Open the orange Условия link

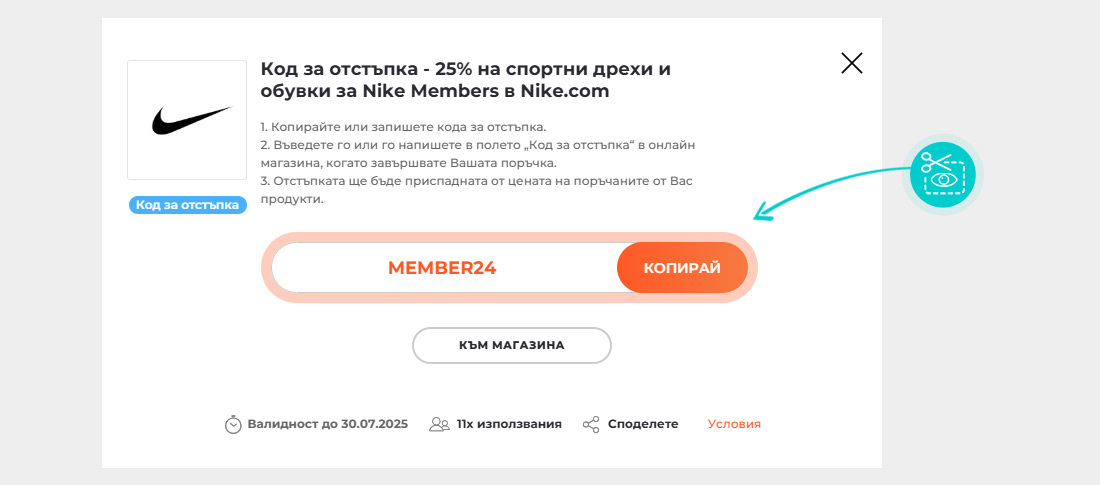tap(734, 424)
